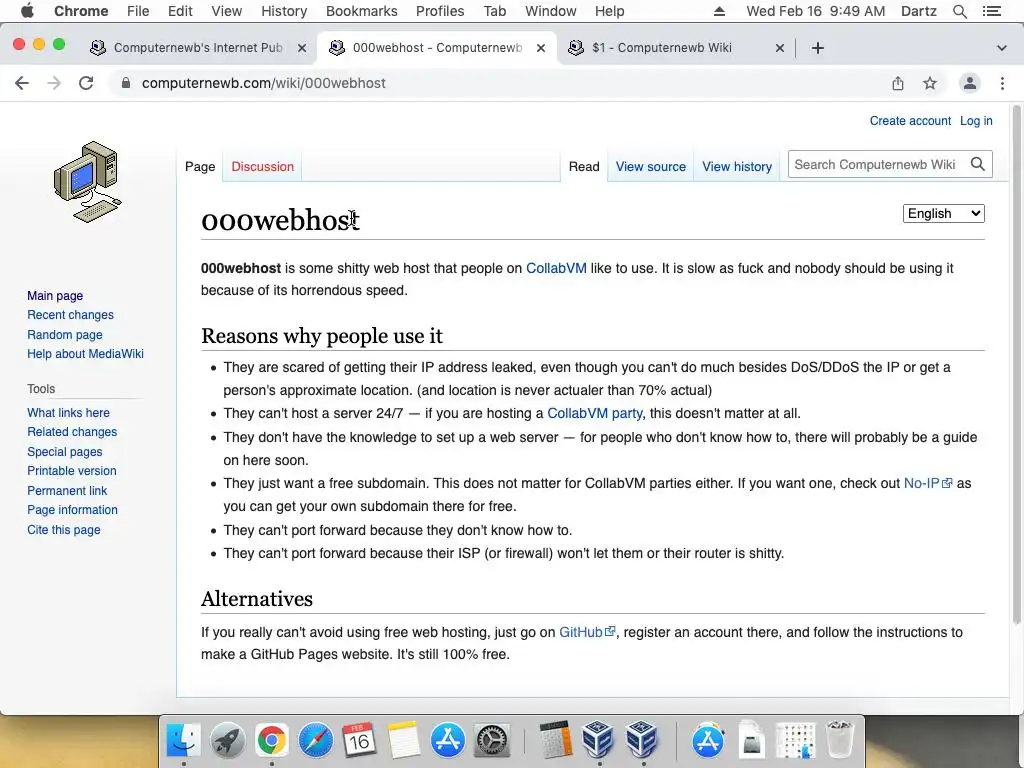Select the Read tab
This screenshot has height=768, width=1024.
(x=584, y=167)
